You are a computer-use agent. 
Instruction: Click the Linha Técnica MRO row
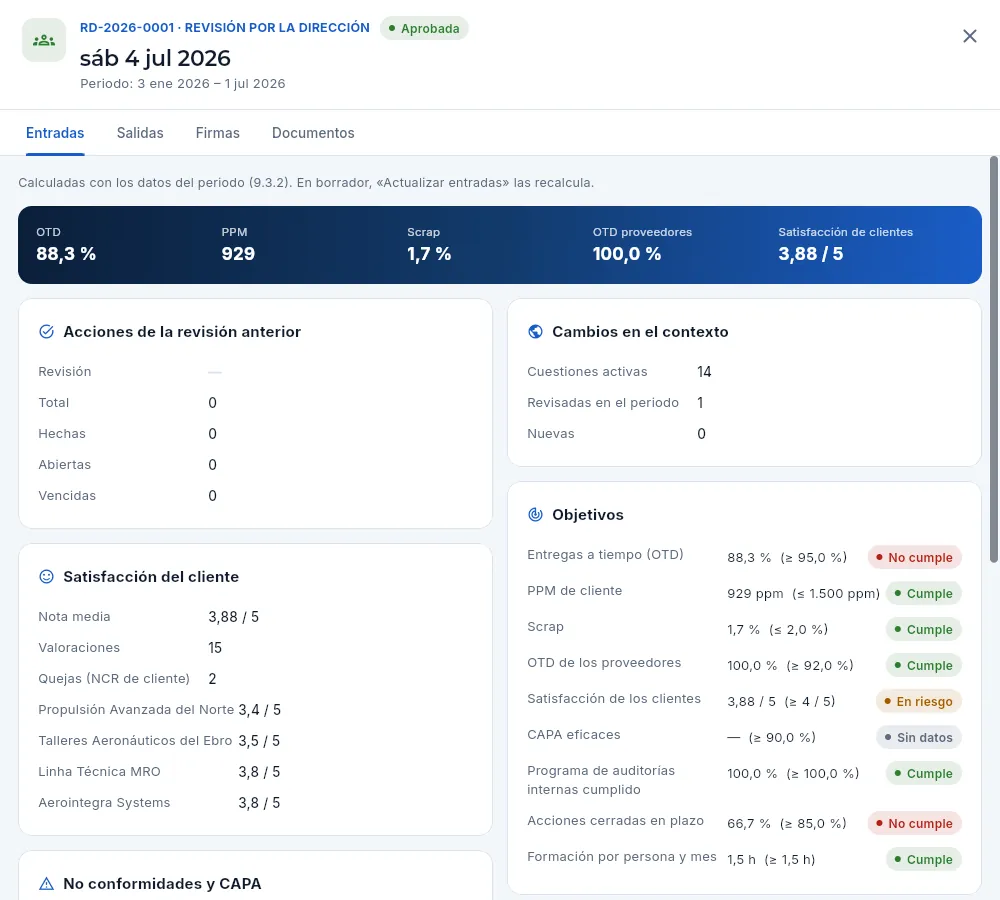point(255,772)
